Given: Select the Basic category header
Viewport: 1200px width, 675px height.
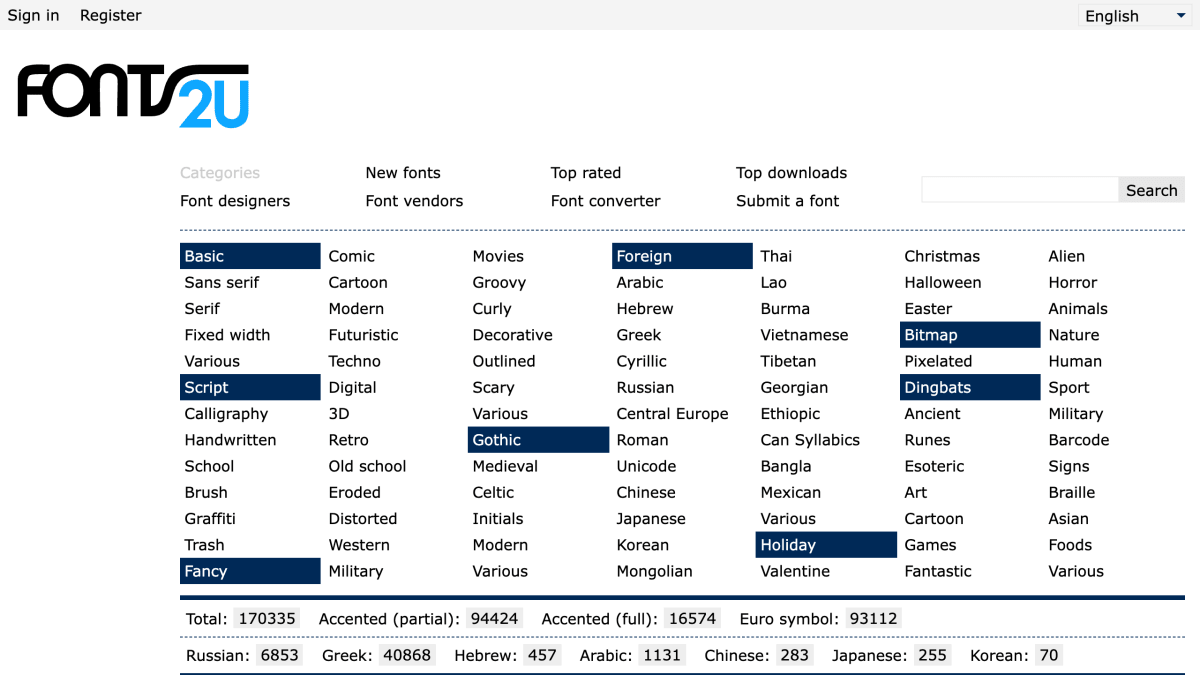Looking at the screenshot, I should (x=250, y=256).
